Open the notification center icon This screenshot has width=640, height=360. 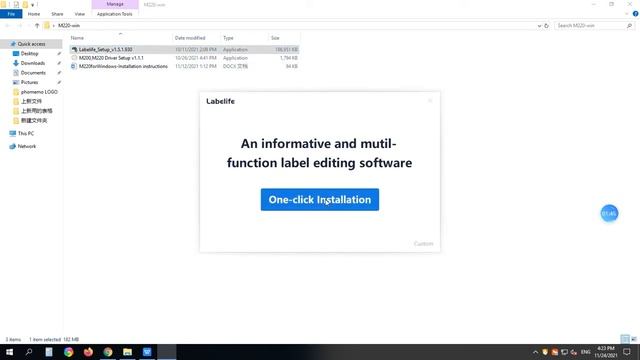pos(627,352)
